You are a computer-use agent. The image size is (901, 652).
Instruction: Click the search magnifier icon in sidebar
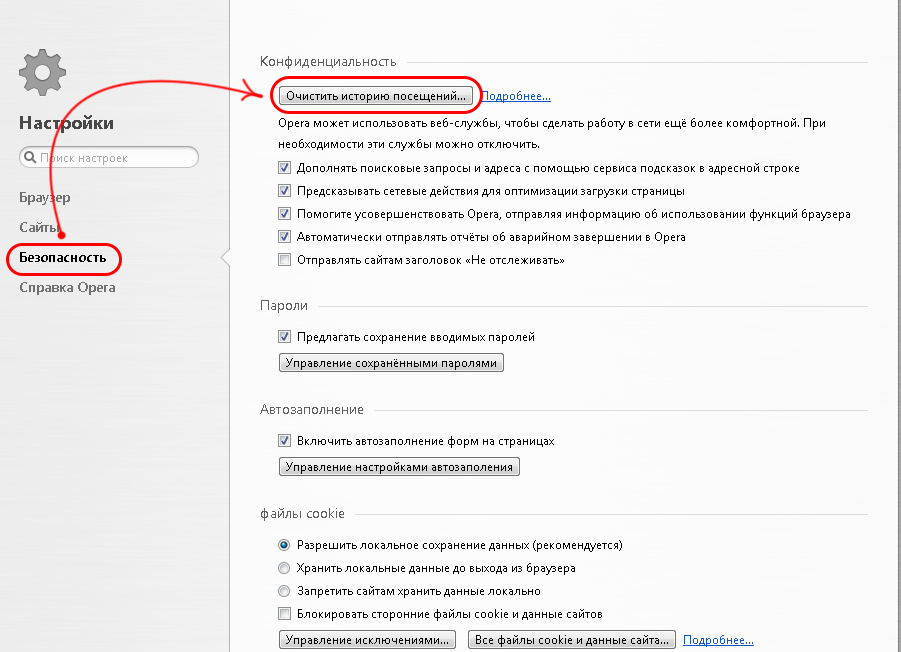point(30,157)
